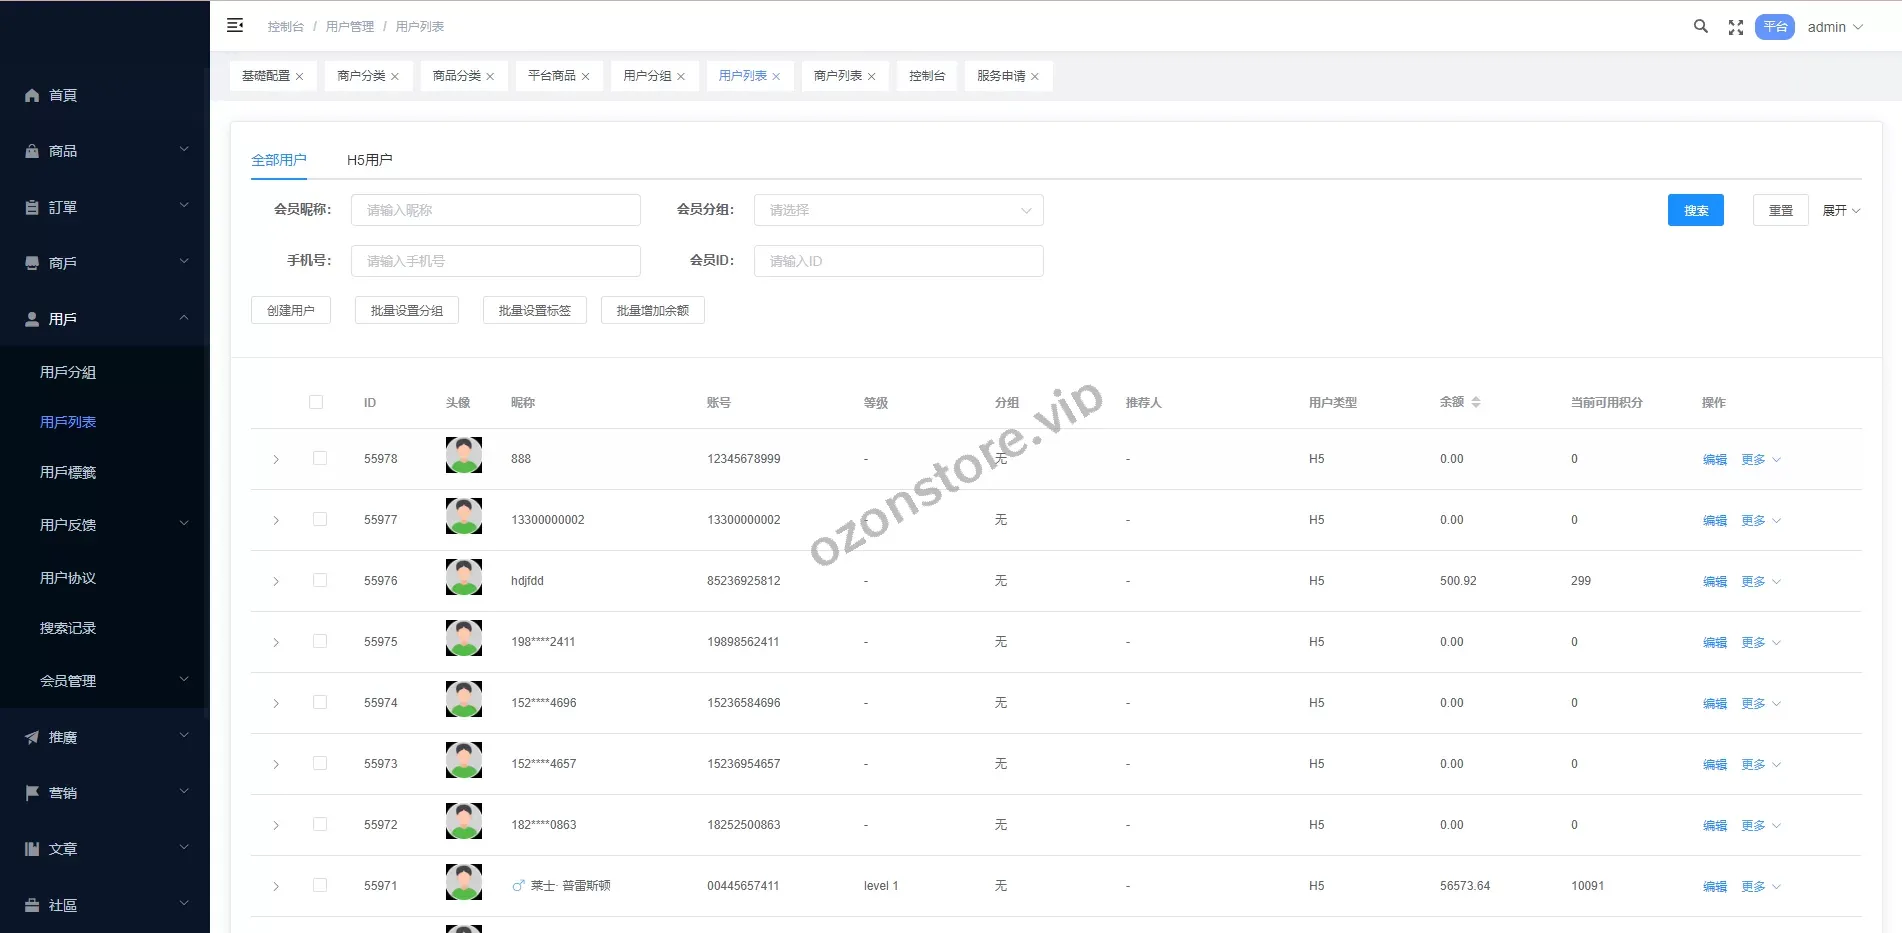Viewport: 1902px width, 933px height.
Task: Expand the 展开 filter options
Action: (1840, 210)
